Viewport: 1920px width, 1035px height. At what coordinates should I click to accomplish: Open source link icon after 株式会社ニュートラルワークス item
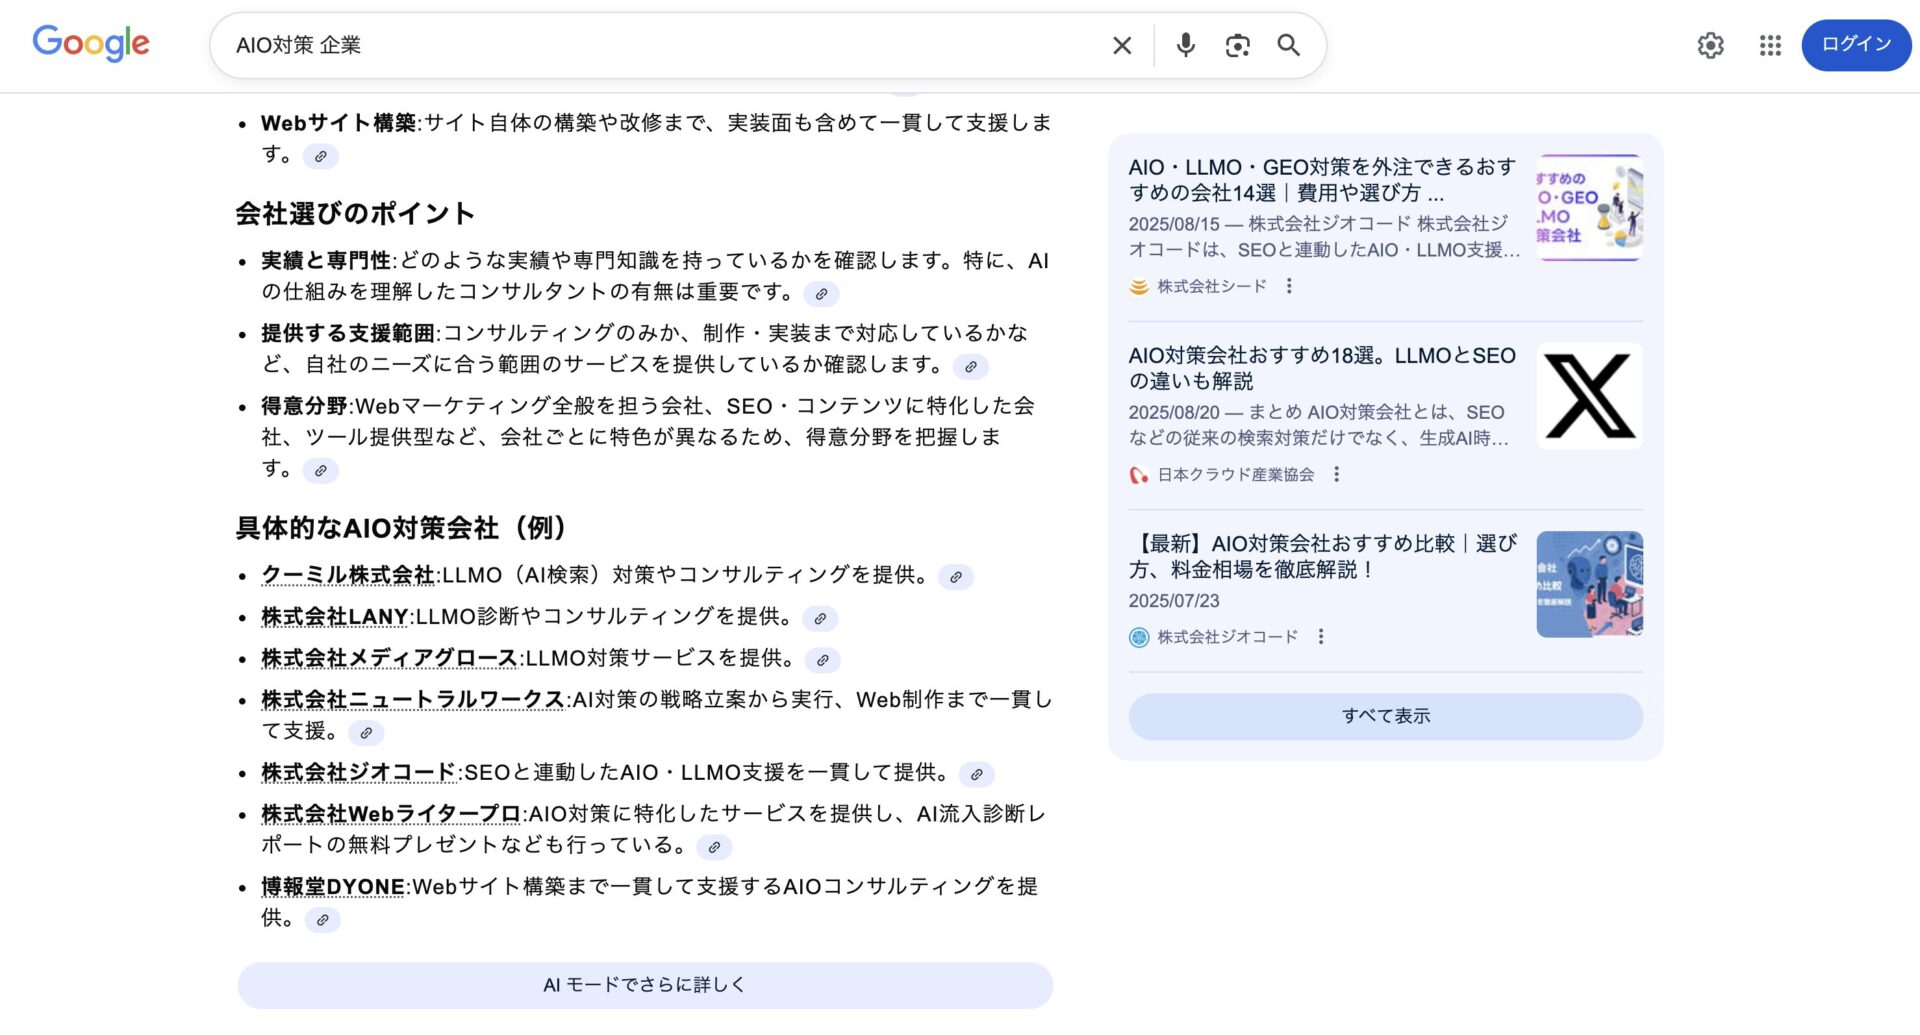click(x=366, y=733)
